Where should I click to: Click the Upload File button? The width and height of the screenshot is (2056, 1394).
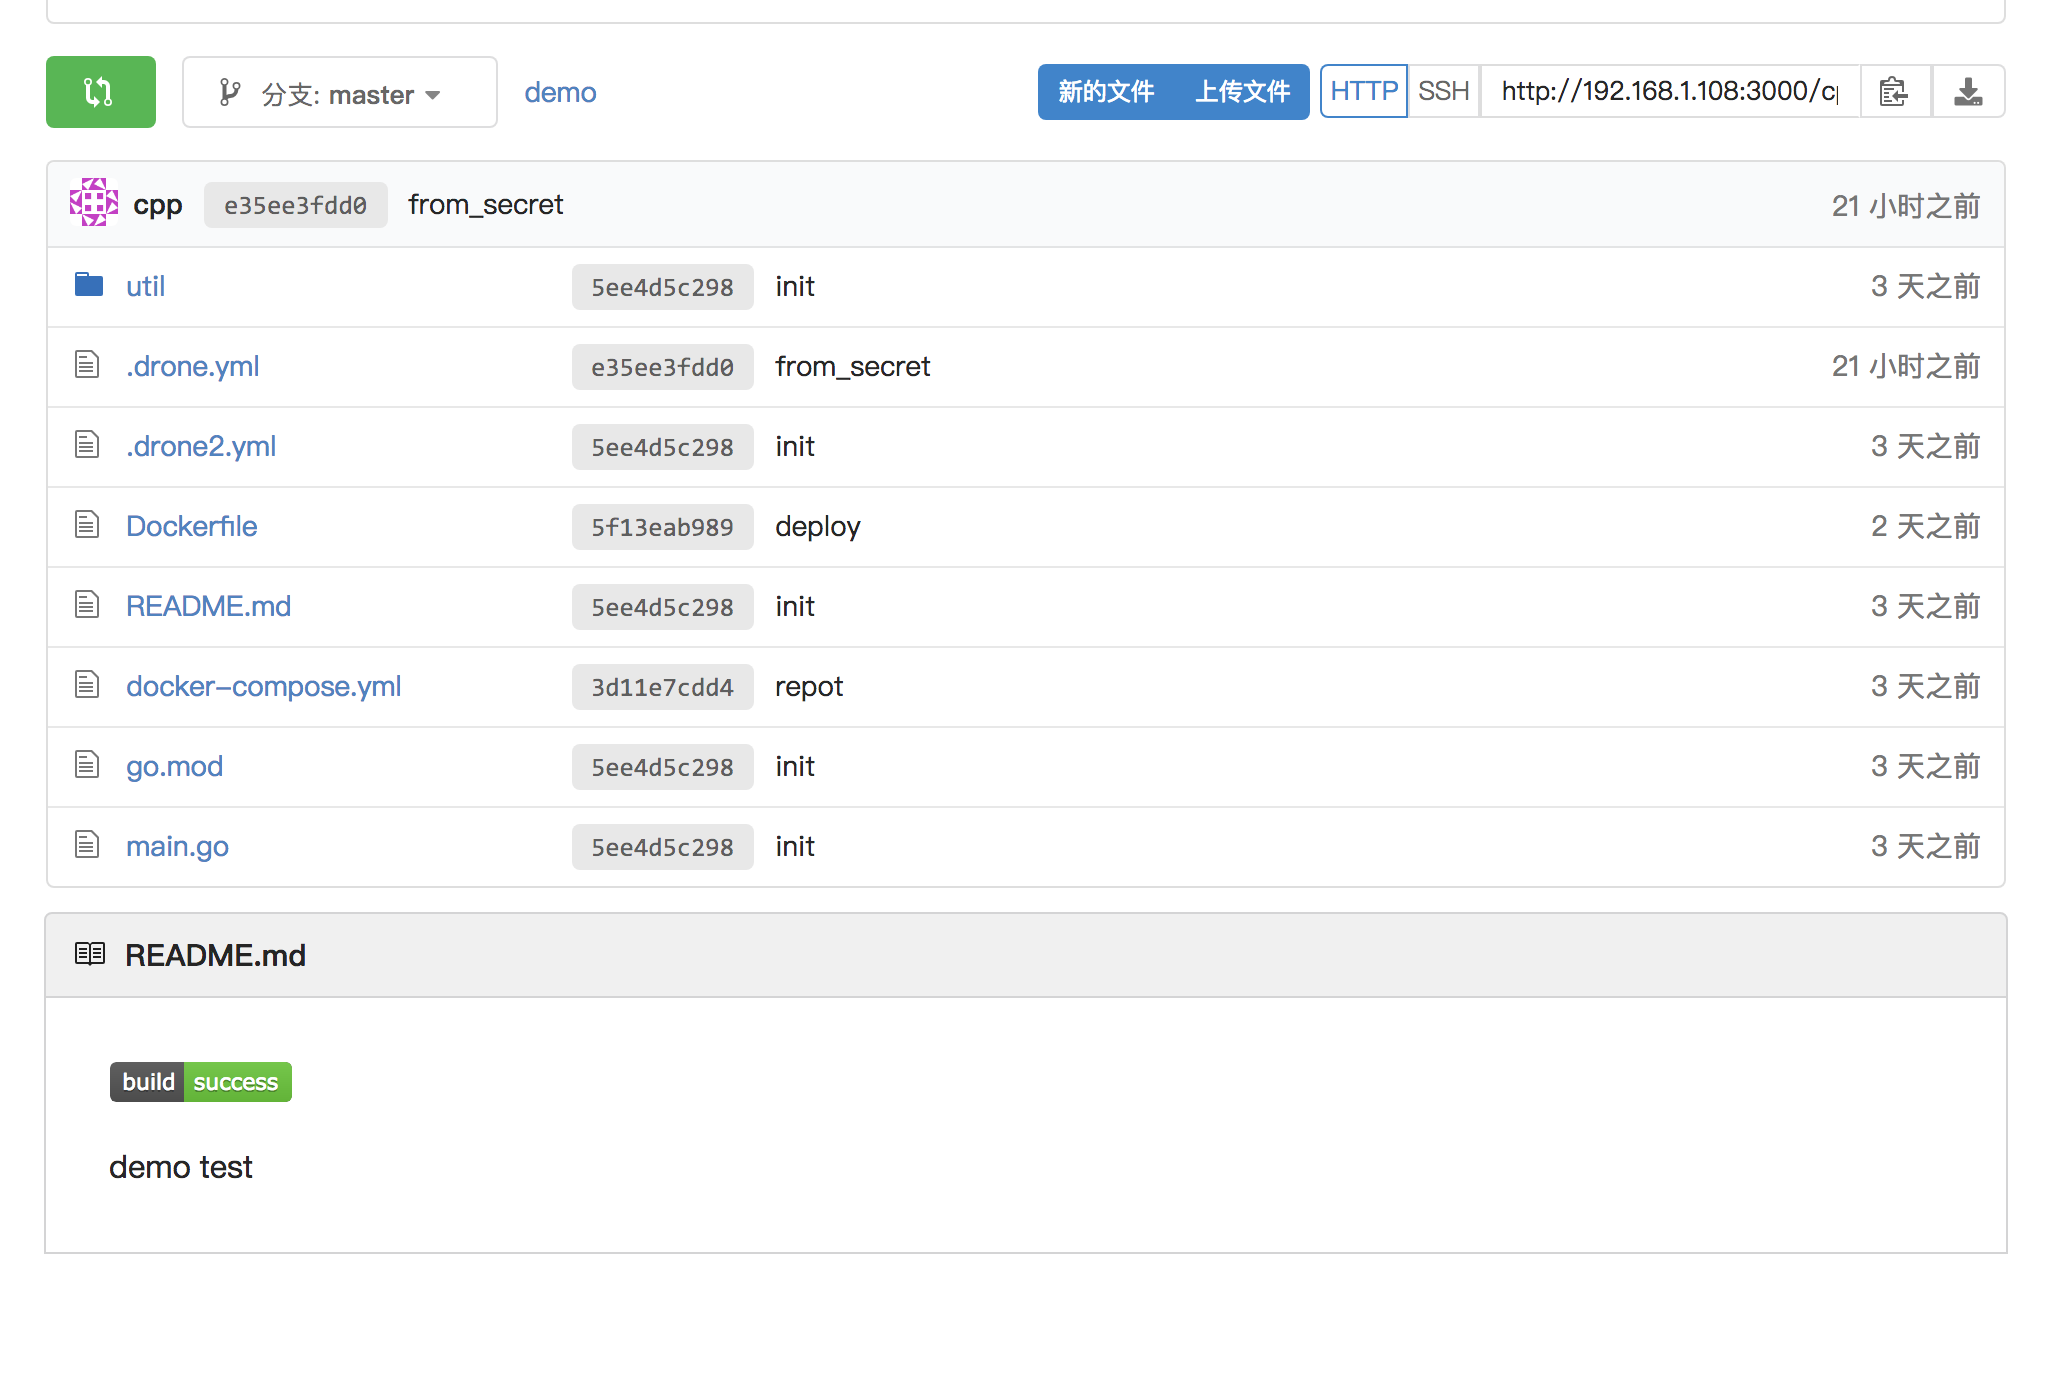coord(1242,92)
